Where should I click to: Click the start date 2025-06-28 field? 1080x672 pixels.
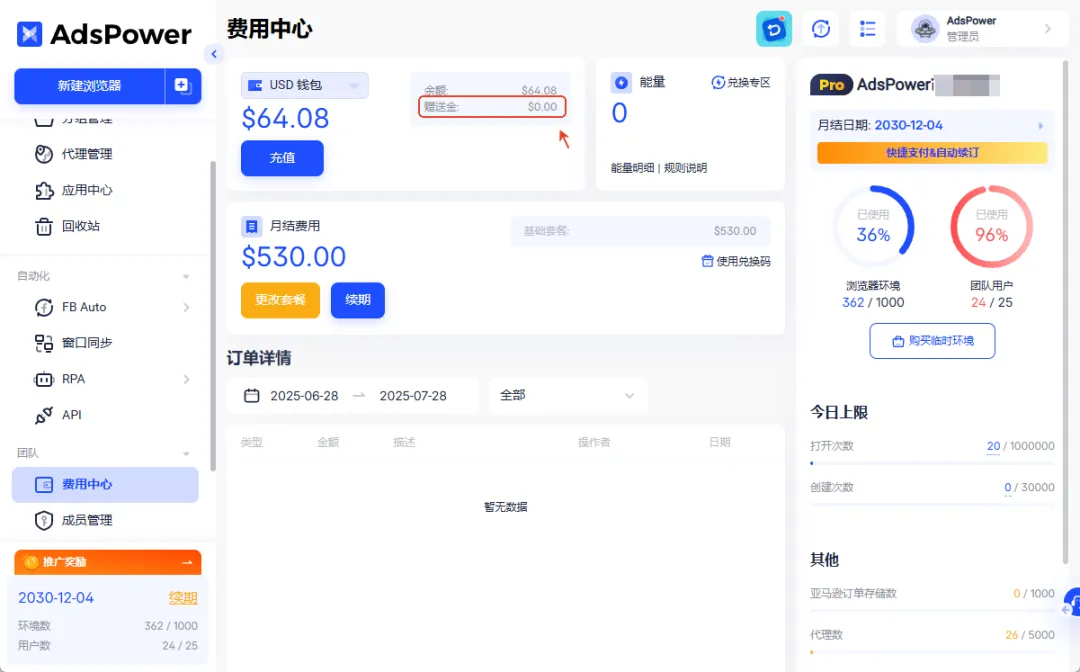tap(304, 396)
